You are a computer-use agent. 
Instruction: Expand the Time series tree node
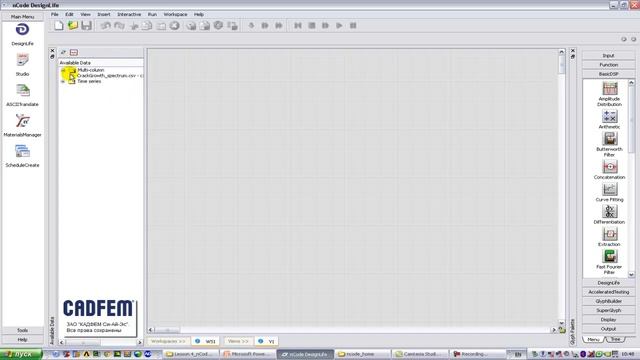coord(63,82)
